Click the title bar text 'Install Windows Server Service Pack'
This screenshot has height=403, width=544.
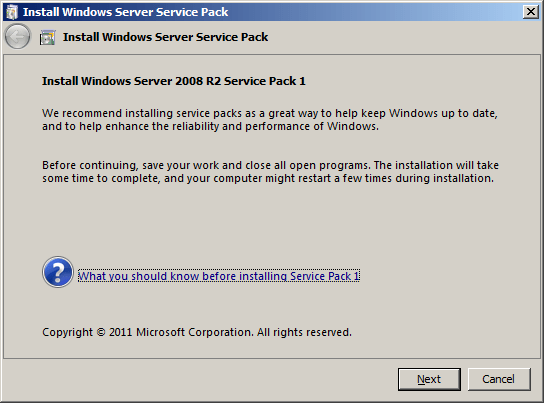pos(126,12)
